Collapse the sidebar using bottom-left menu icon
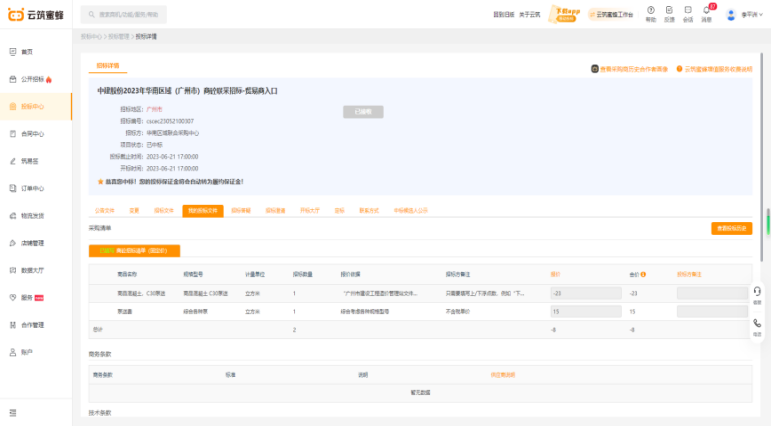This screenshot has height=426, width=771. (x=13, y=412)
